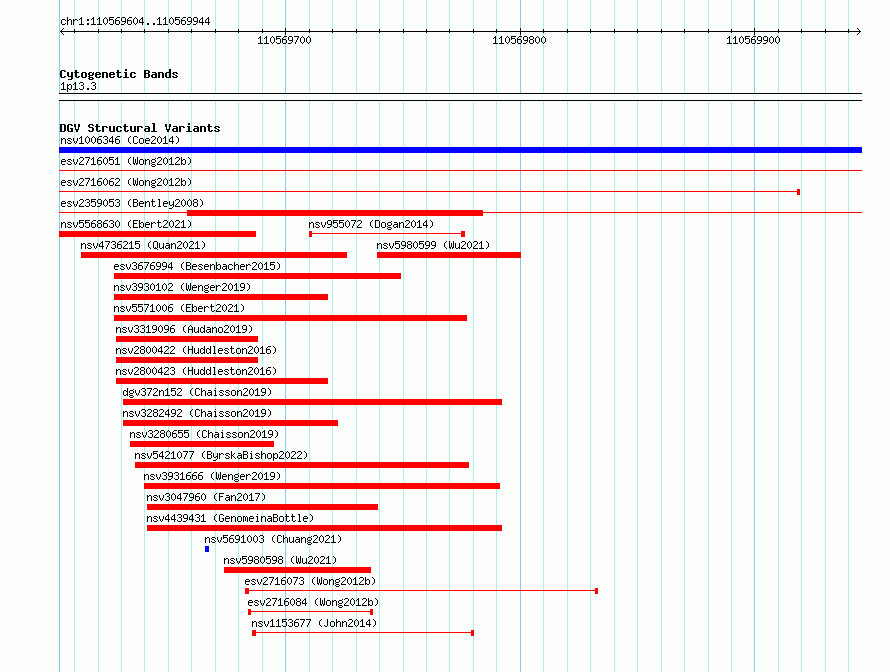Click the nsv3280655 red bar

click(202, 444)
